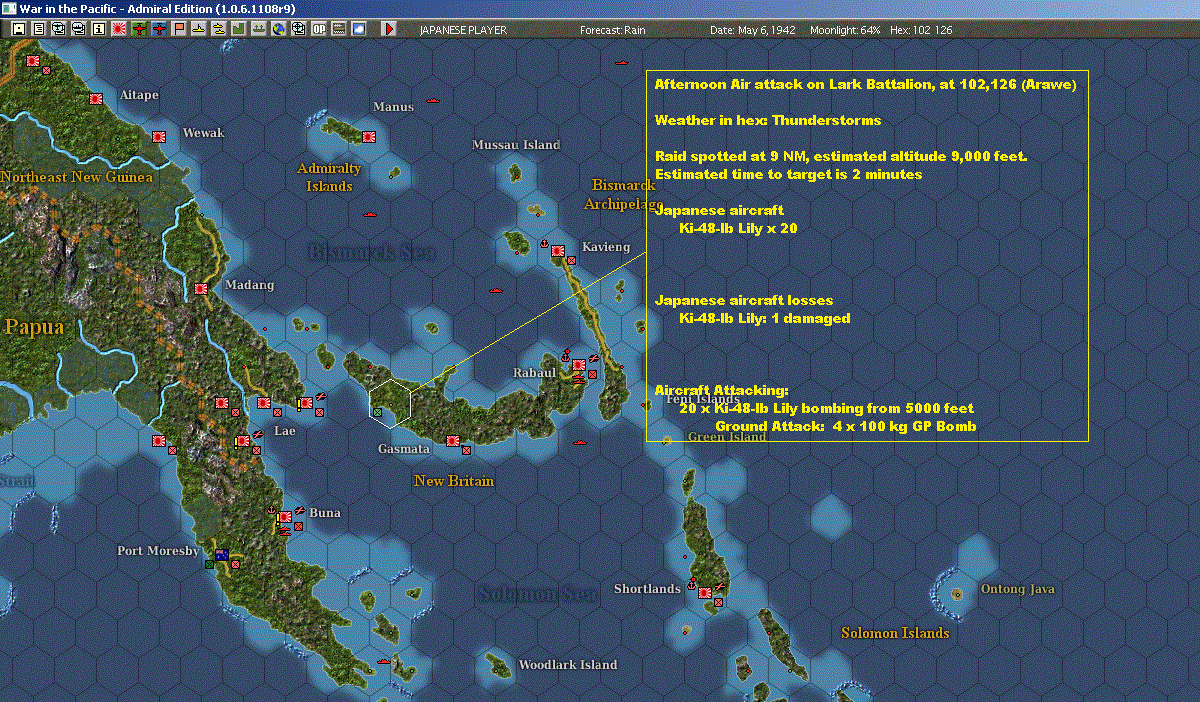Click the red end turn arrow
Screen dimensions: 1200x702
pyautogui.click(x=389, y=30)
